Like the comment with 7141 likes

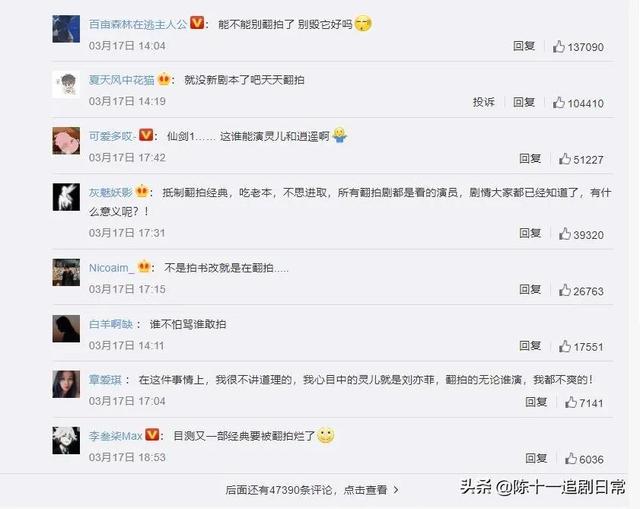(584, 403)
